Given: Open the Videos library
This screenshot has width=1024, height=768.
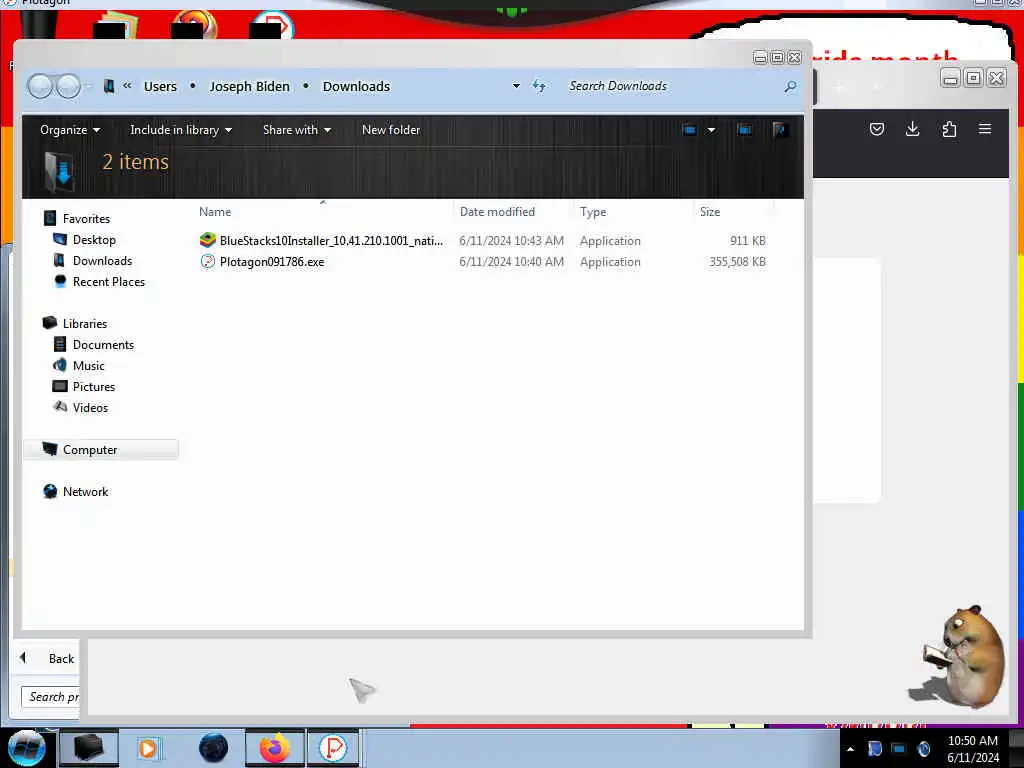Looking at the screenshot, I should click(x=90, y=408).
